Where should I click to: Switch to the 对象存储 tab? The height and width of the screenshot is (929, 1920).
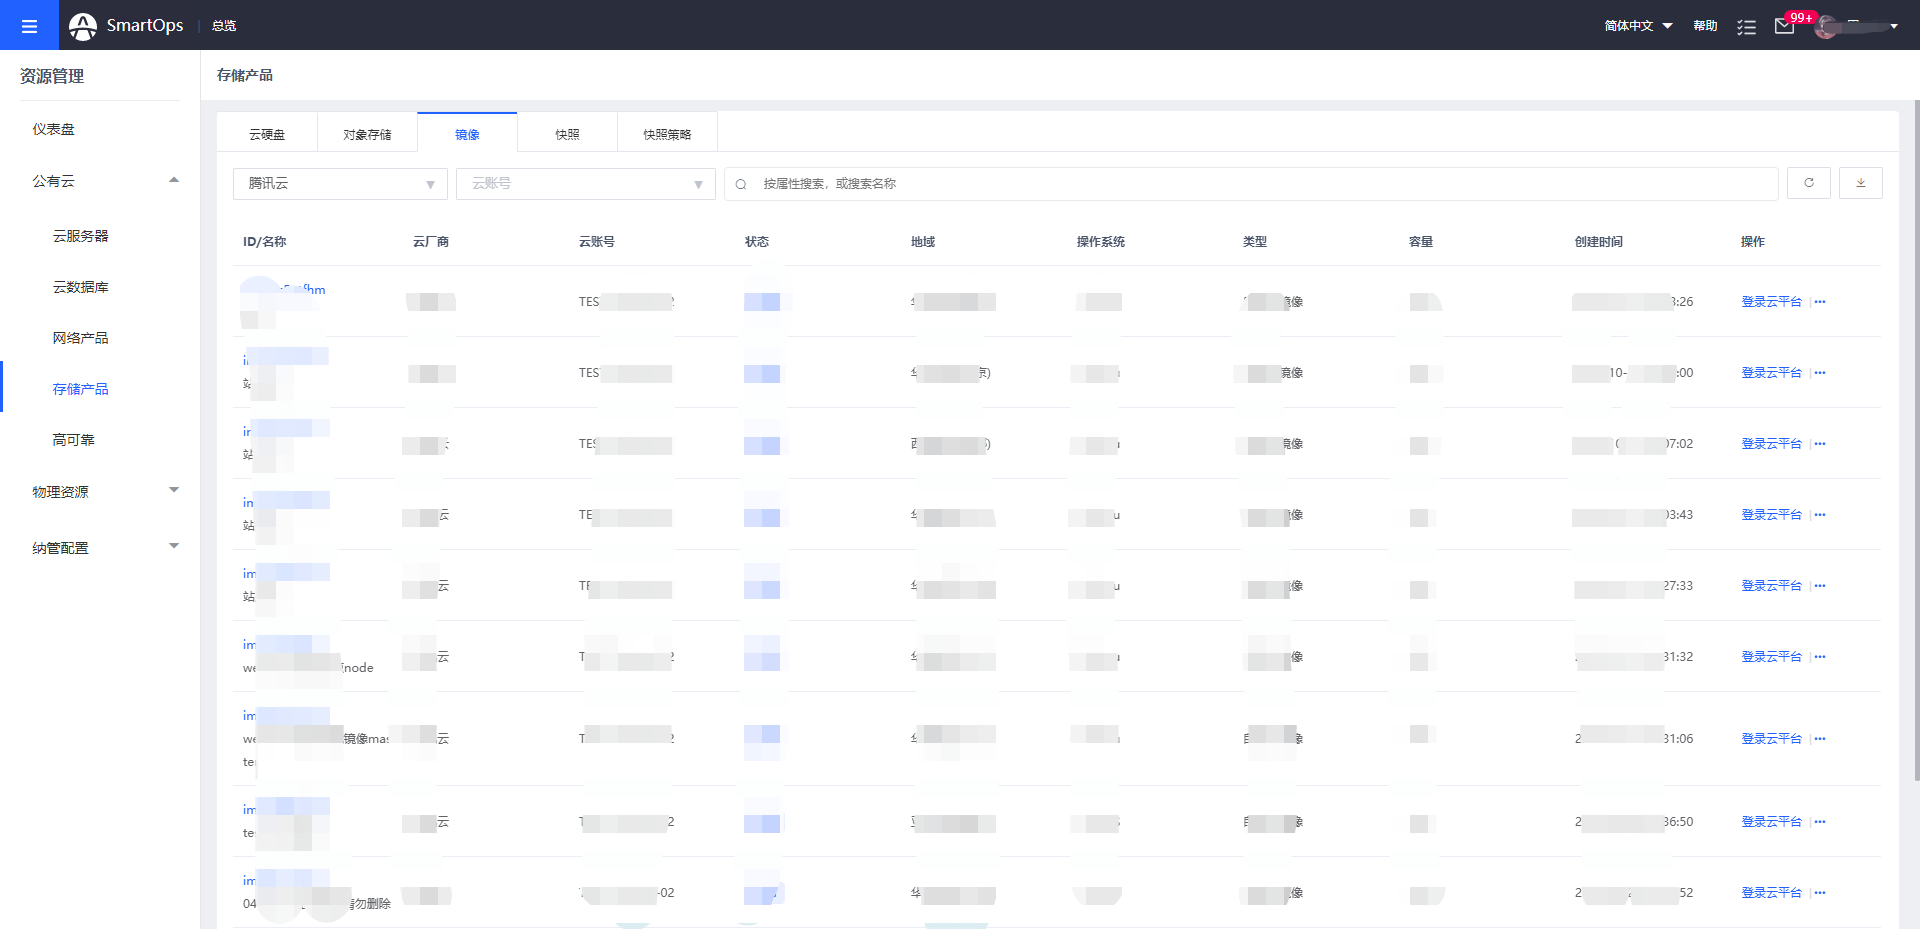coord(367,134)
